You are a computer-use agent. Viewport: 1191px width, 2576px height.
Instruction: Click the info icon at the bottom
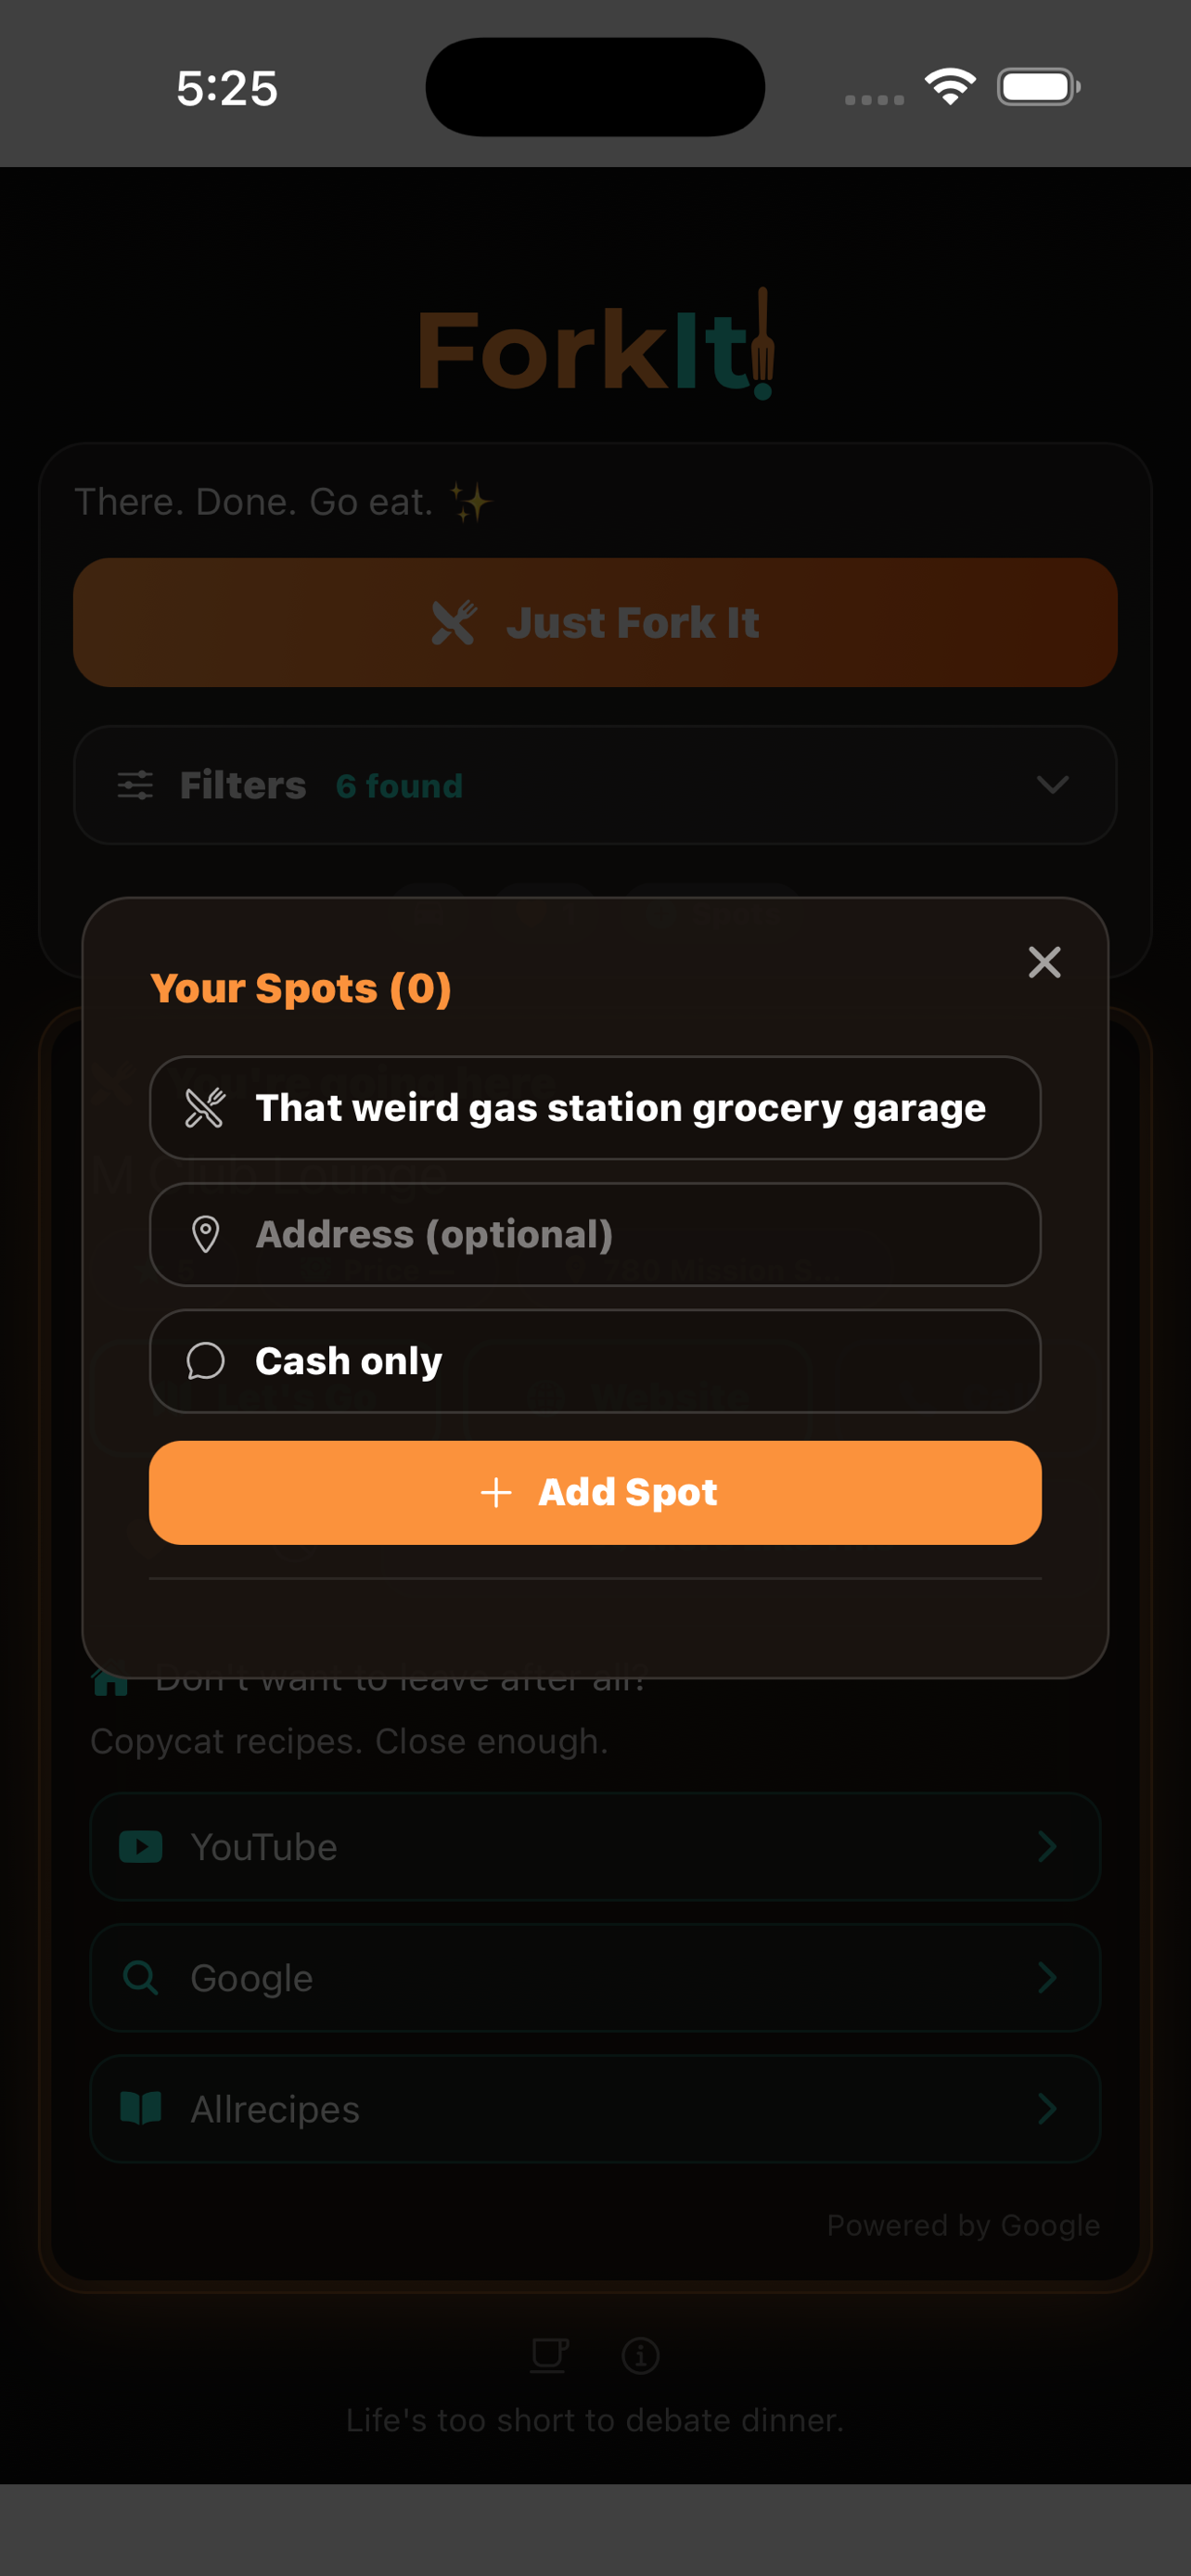[x=641, y=2355]
